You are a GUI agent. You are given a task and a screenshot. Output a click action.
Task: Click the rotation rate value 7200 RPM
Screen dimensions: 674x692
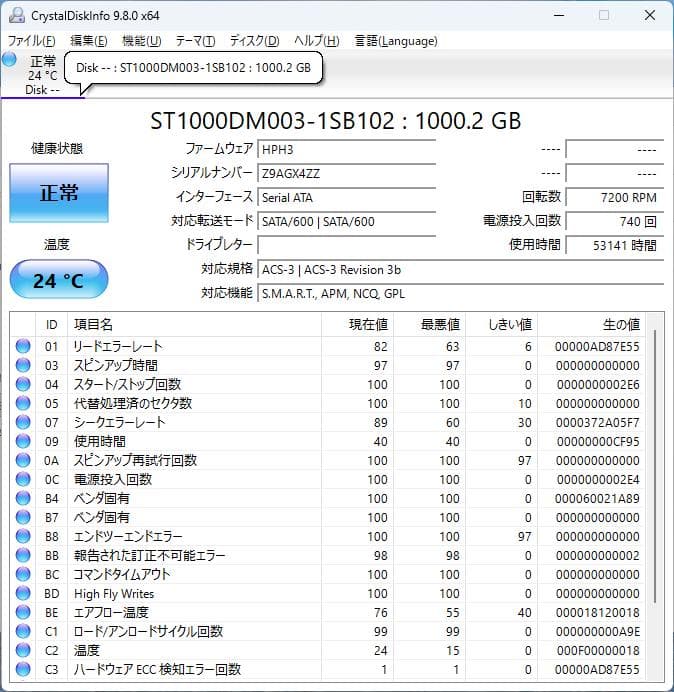click(x=614, y=197)
